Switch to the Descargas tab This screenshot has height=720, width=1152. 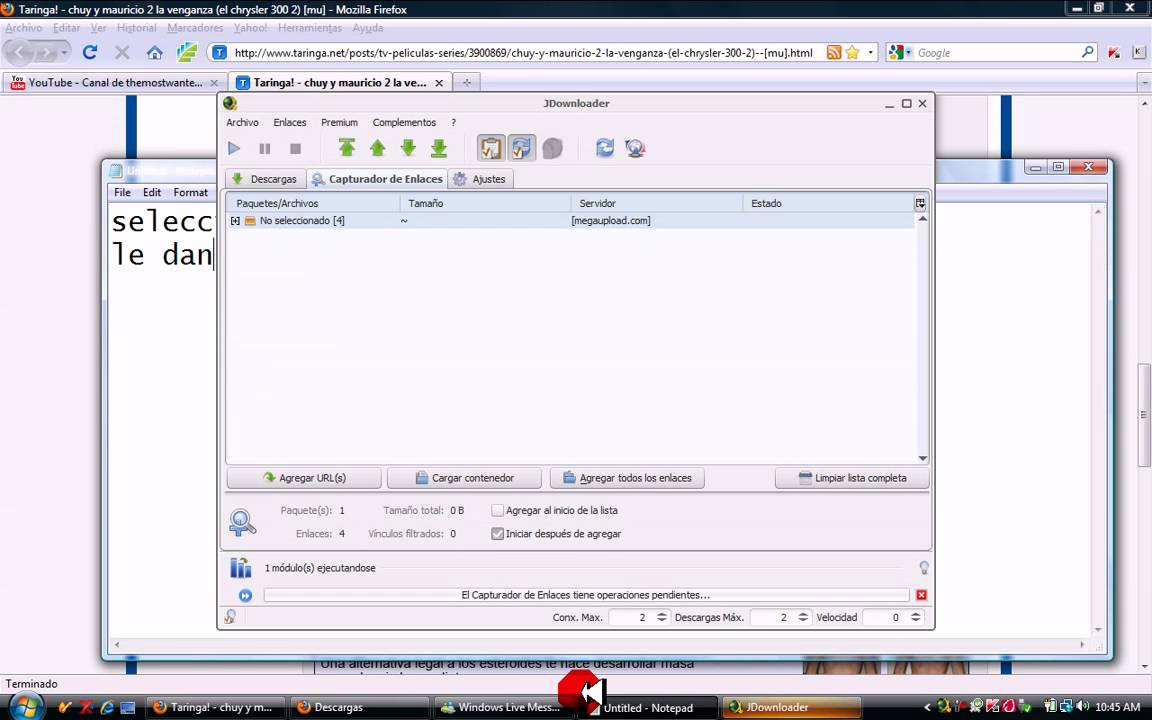point(265,179)
